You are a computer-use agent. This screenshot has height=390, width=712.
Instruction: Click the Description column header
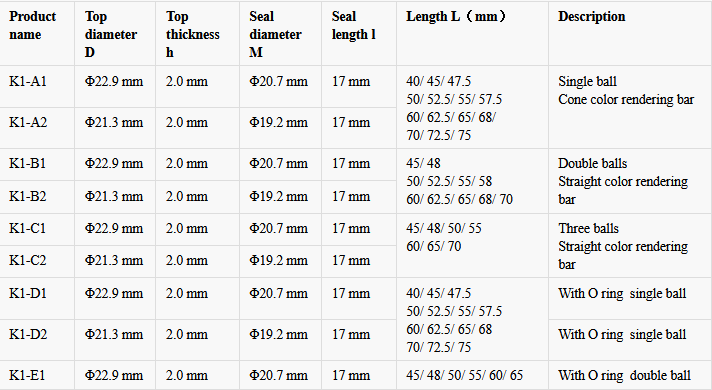[592, 17]
